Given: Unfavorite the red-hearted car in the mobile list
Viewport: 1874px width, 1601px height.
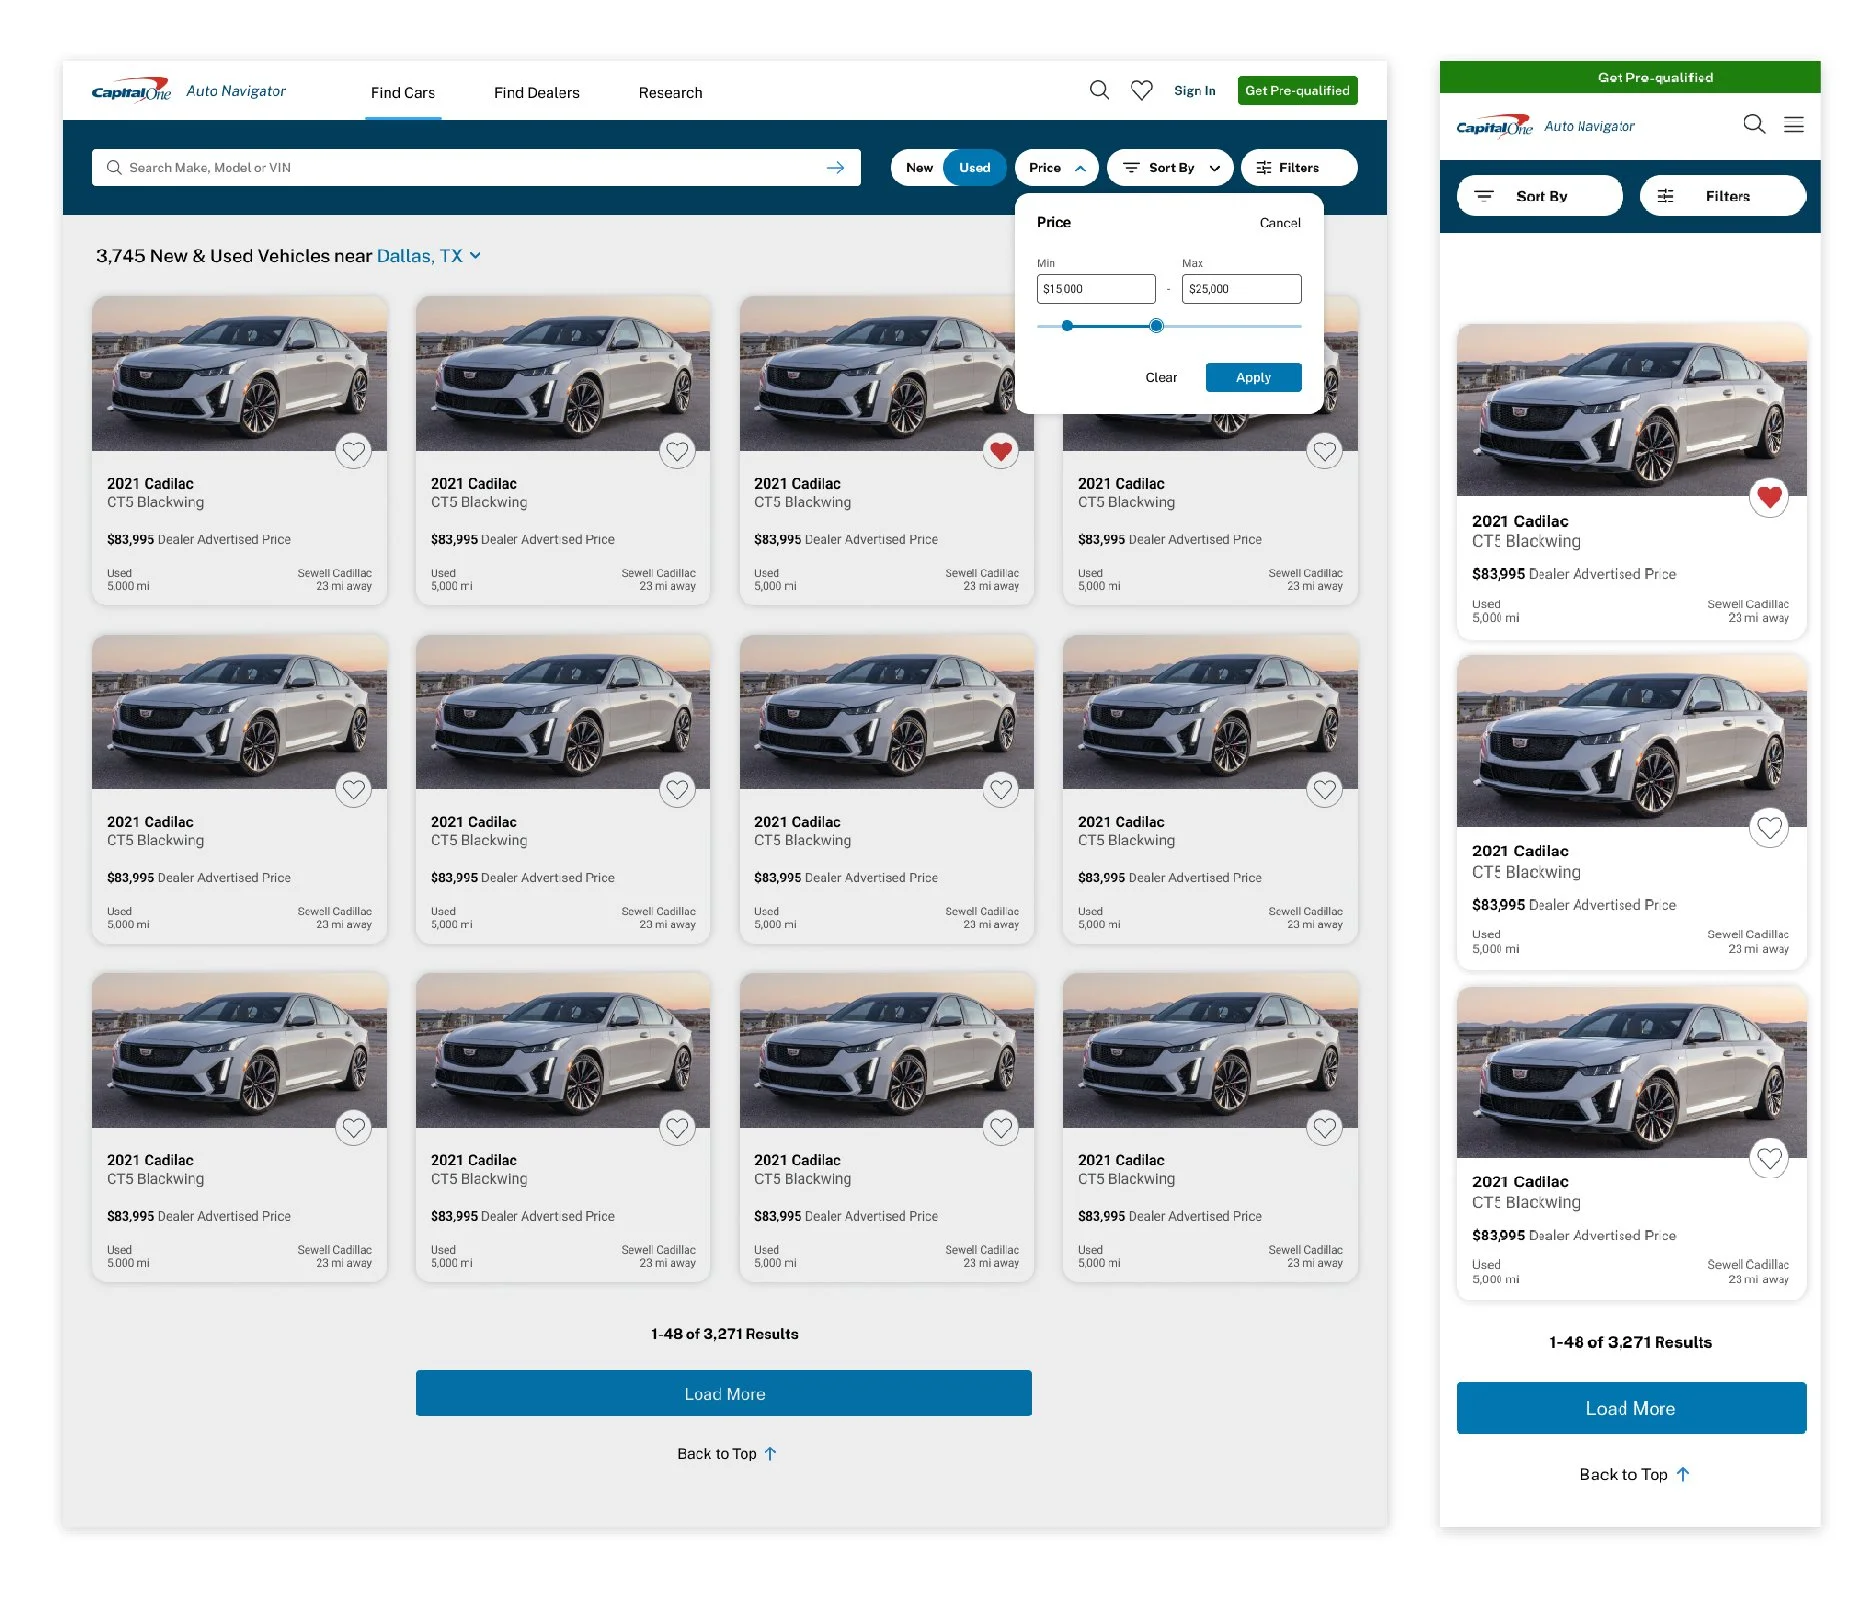Looking at the screenshot, I should pyautogui.click(x=1769, y=496).
